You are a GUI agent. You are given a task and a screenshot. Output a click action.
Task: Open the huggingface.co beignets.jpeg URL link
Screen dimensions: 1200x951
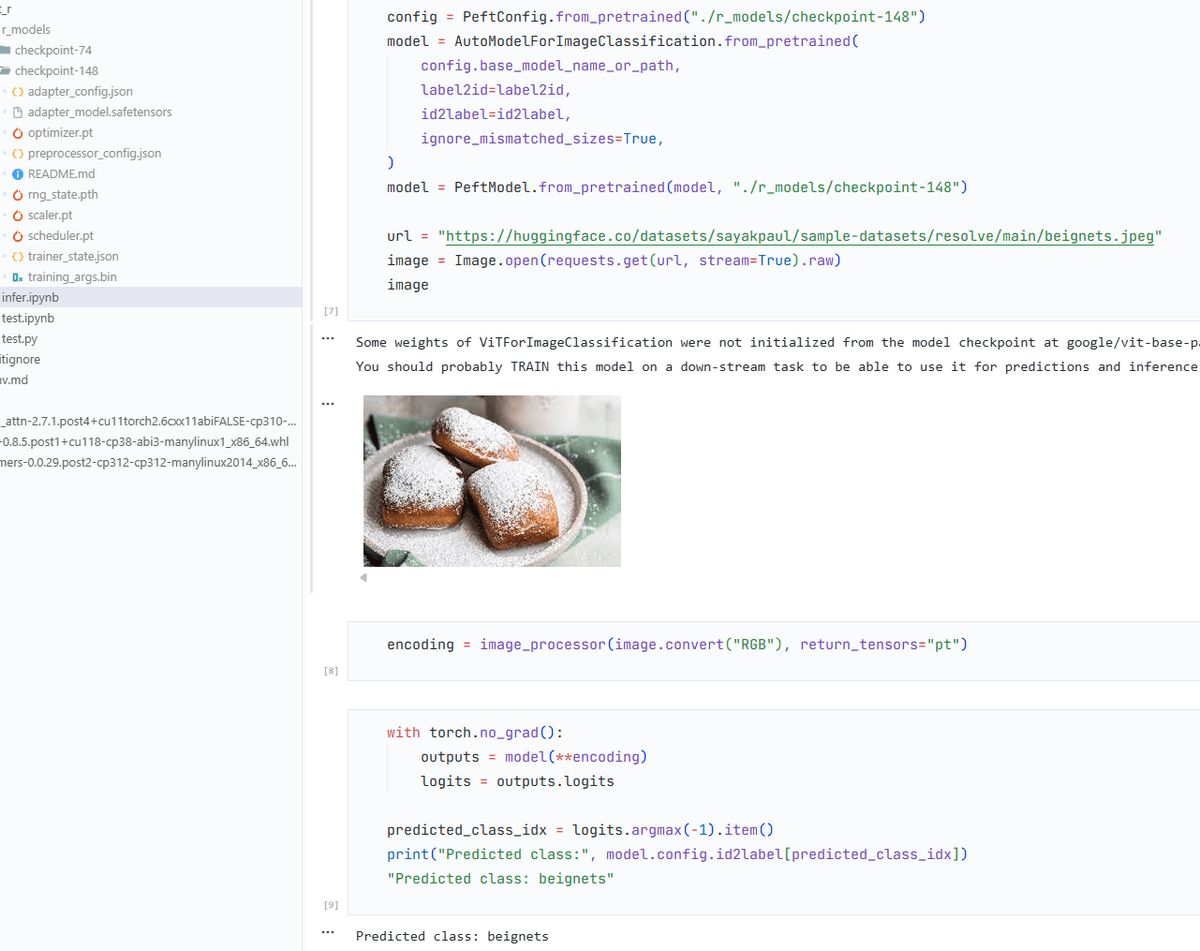(798, 237)
